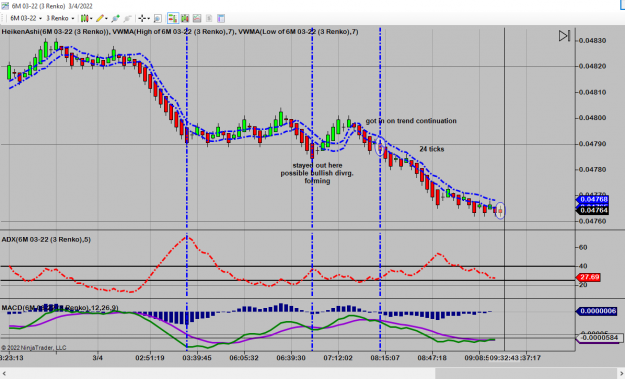Click the toolbar drag grip handle

[3, 18]
